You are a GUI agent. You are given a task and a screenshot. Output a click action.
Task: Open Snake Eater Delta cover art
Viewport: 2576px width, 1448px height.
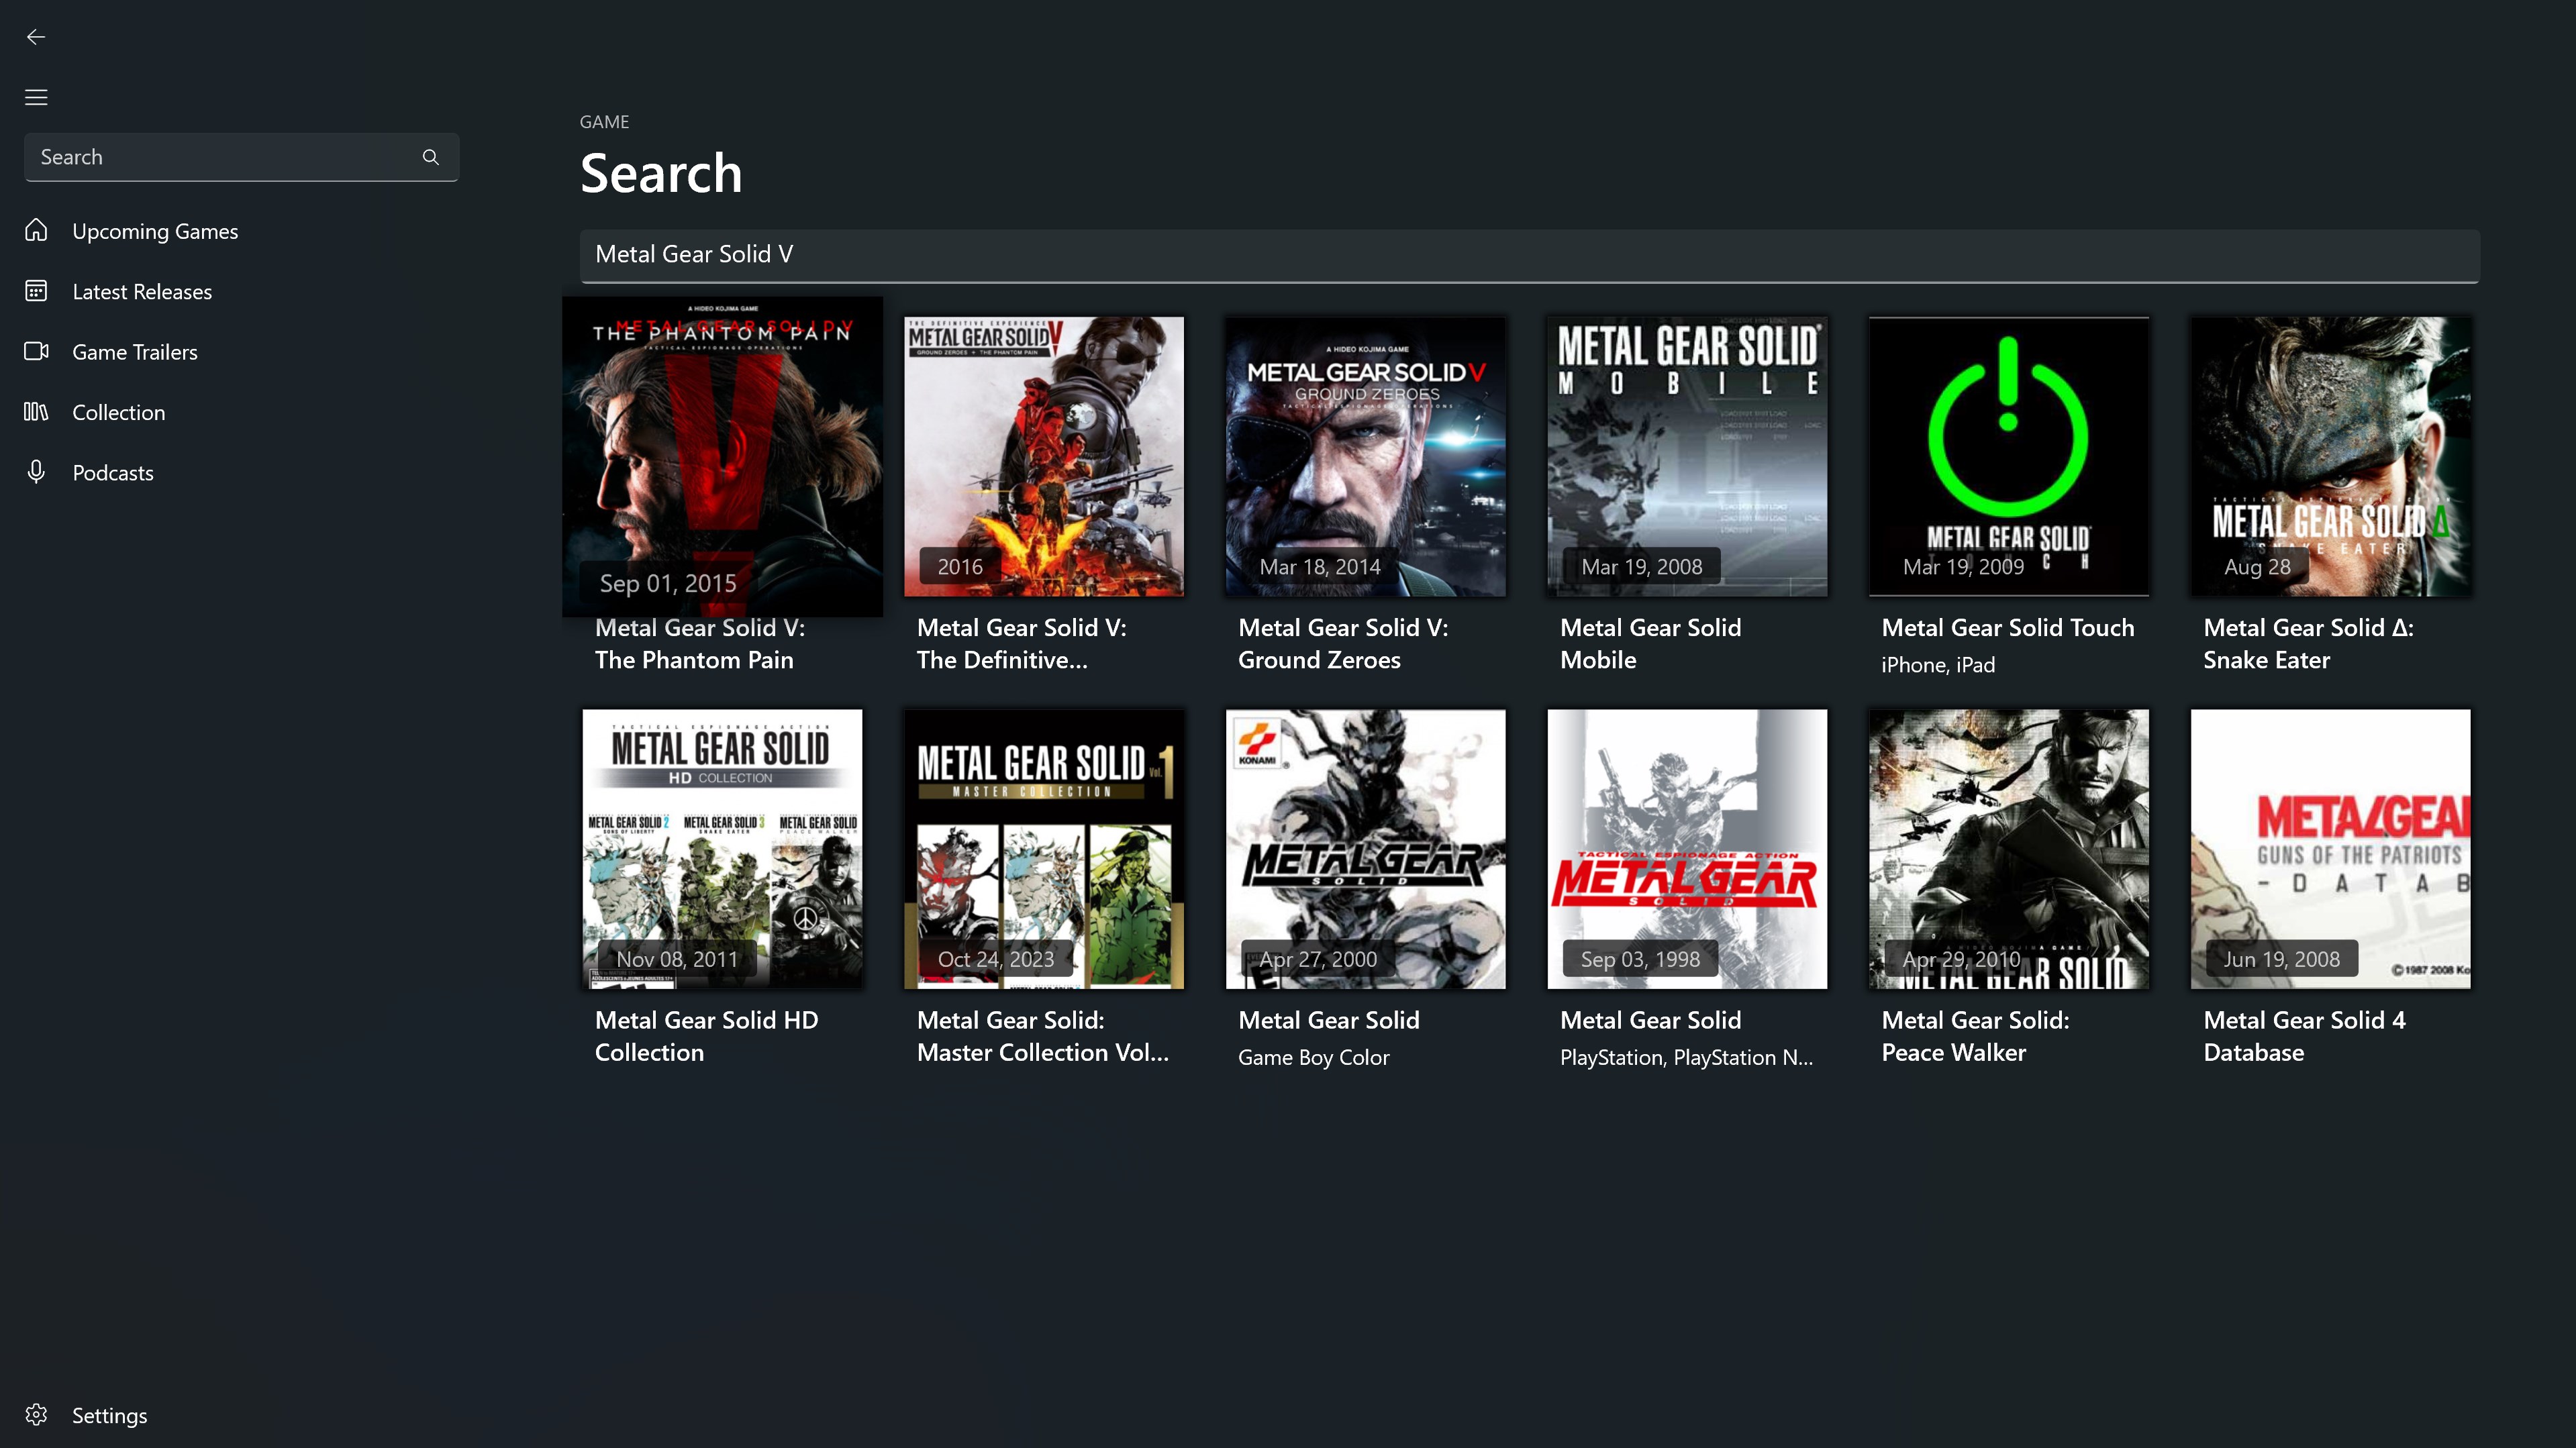point(2330,457)
